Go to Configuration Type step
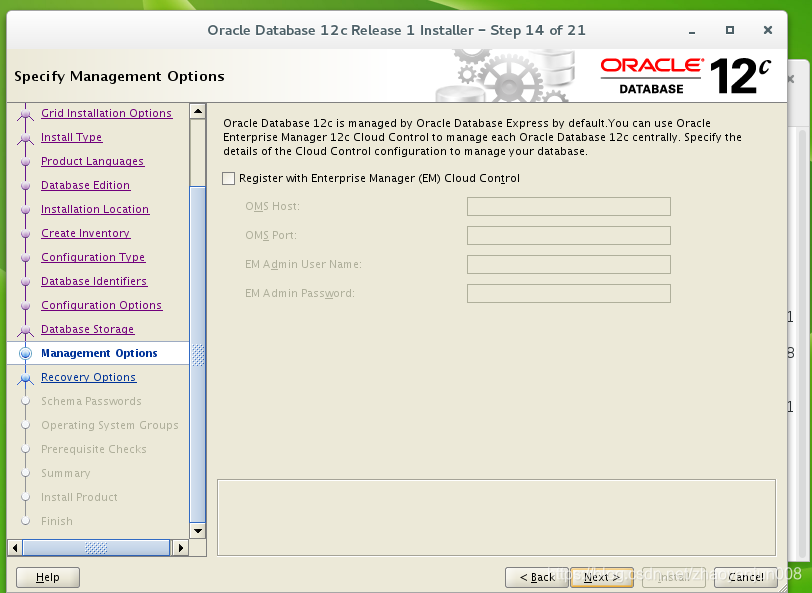The height and width of the screenshot is (593, 812). [x=93, y=257]
